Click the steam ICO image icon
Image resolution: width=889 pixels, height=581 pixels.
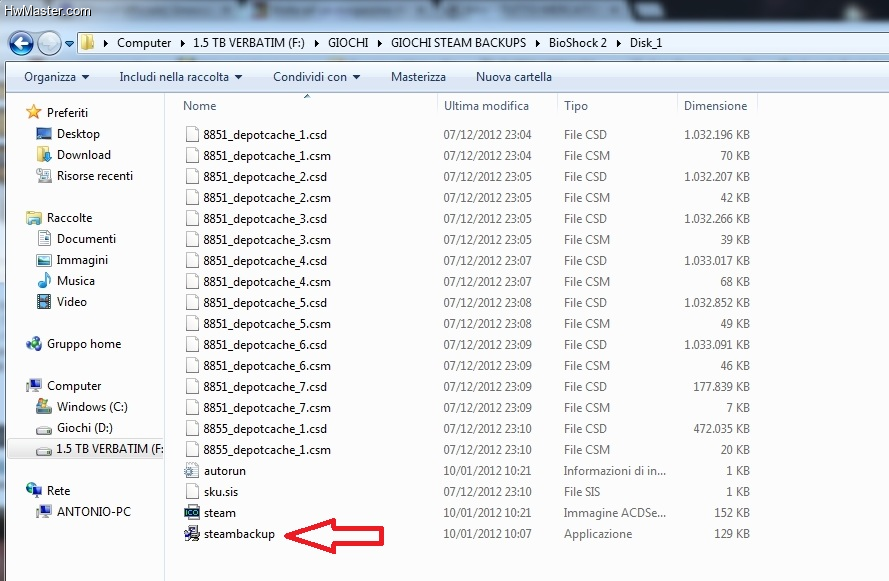tap(192, 512)
